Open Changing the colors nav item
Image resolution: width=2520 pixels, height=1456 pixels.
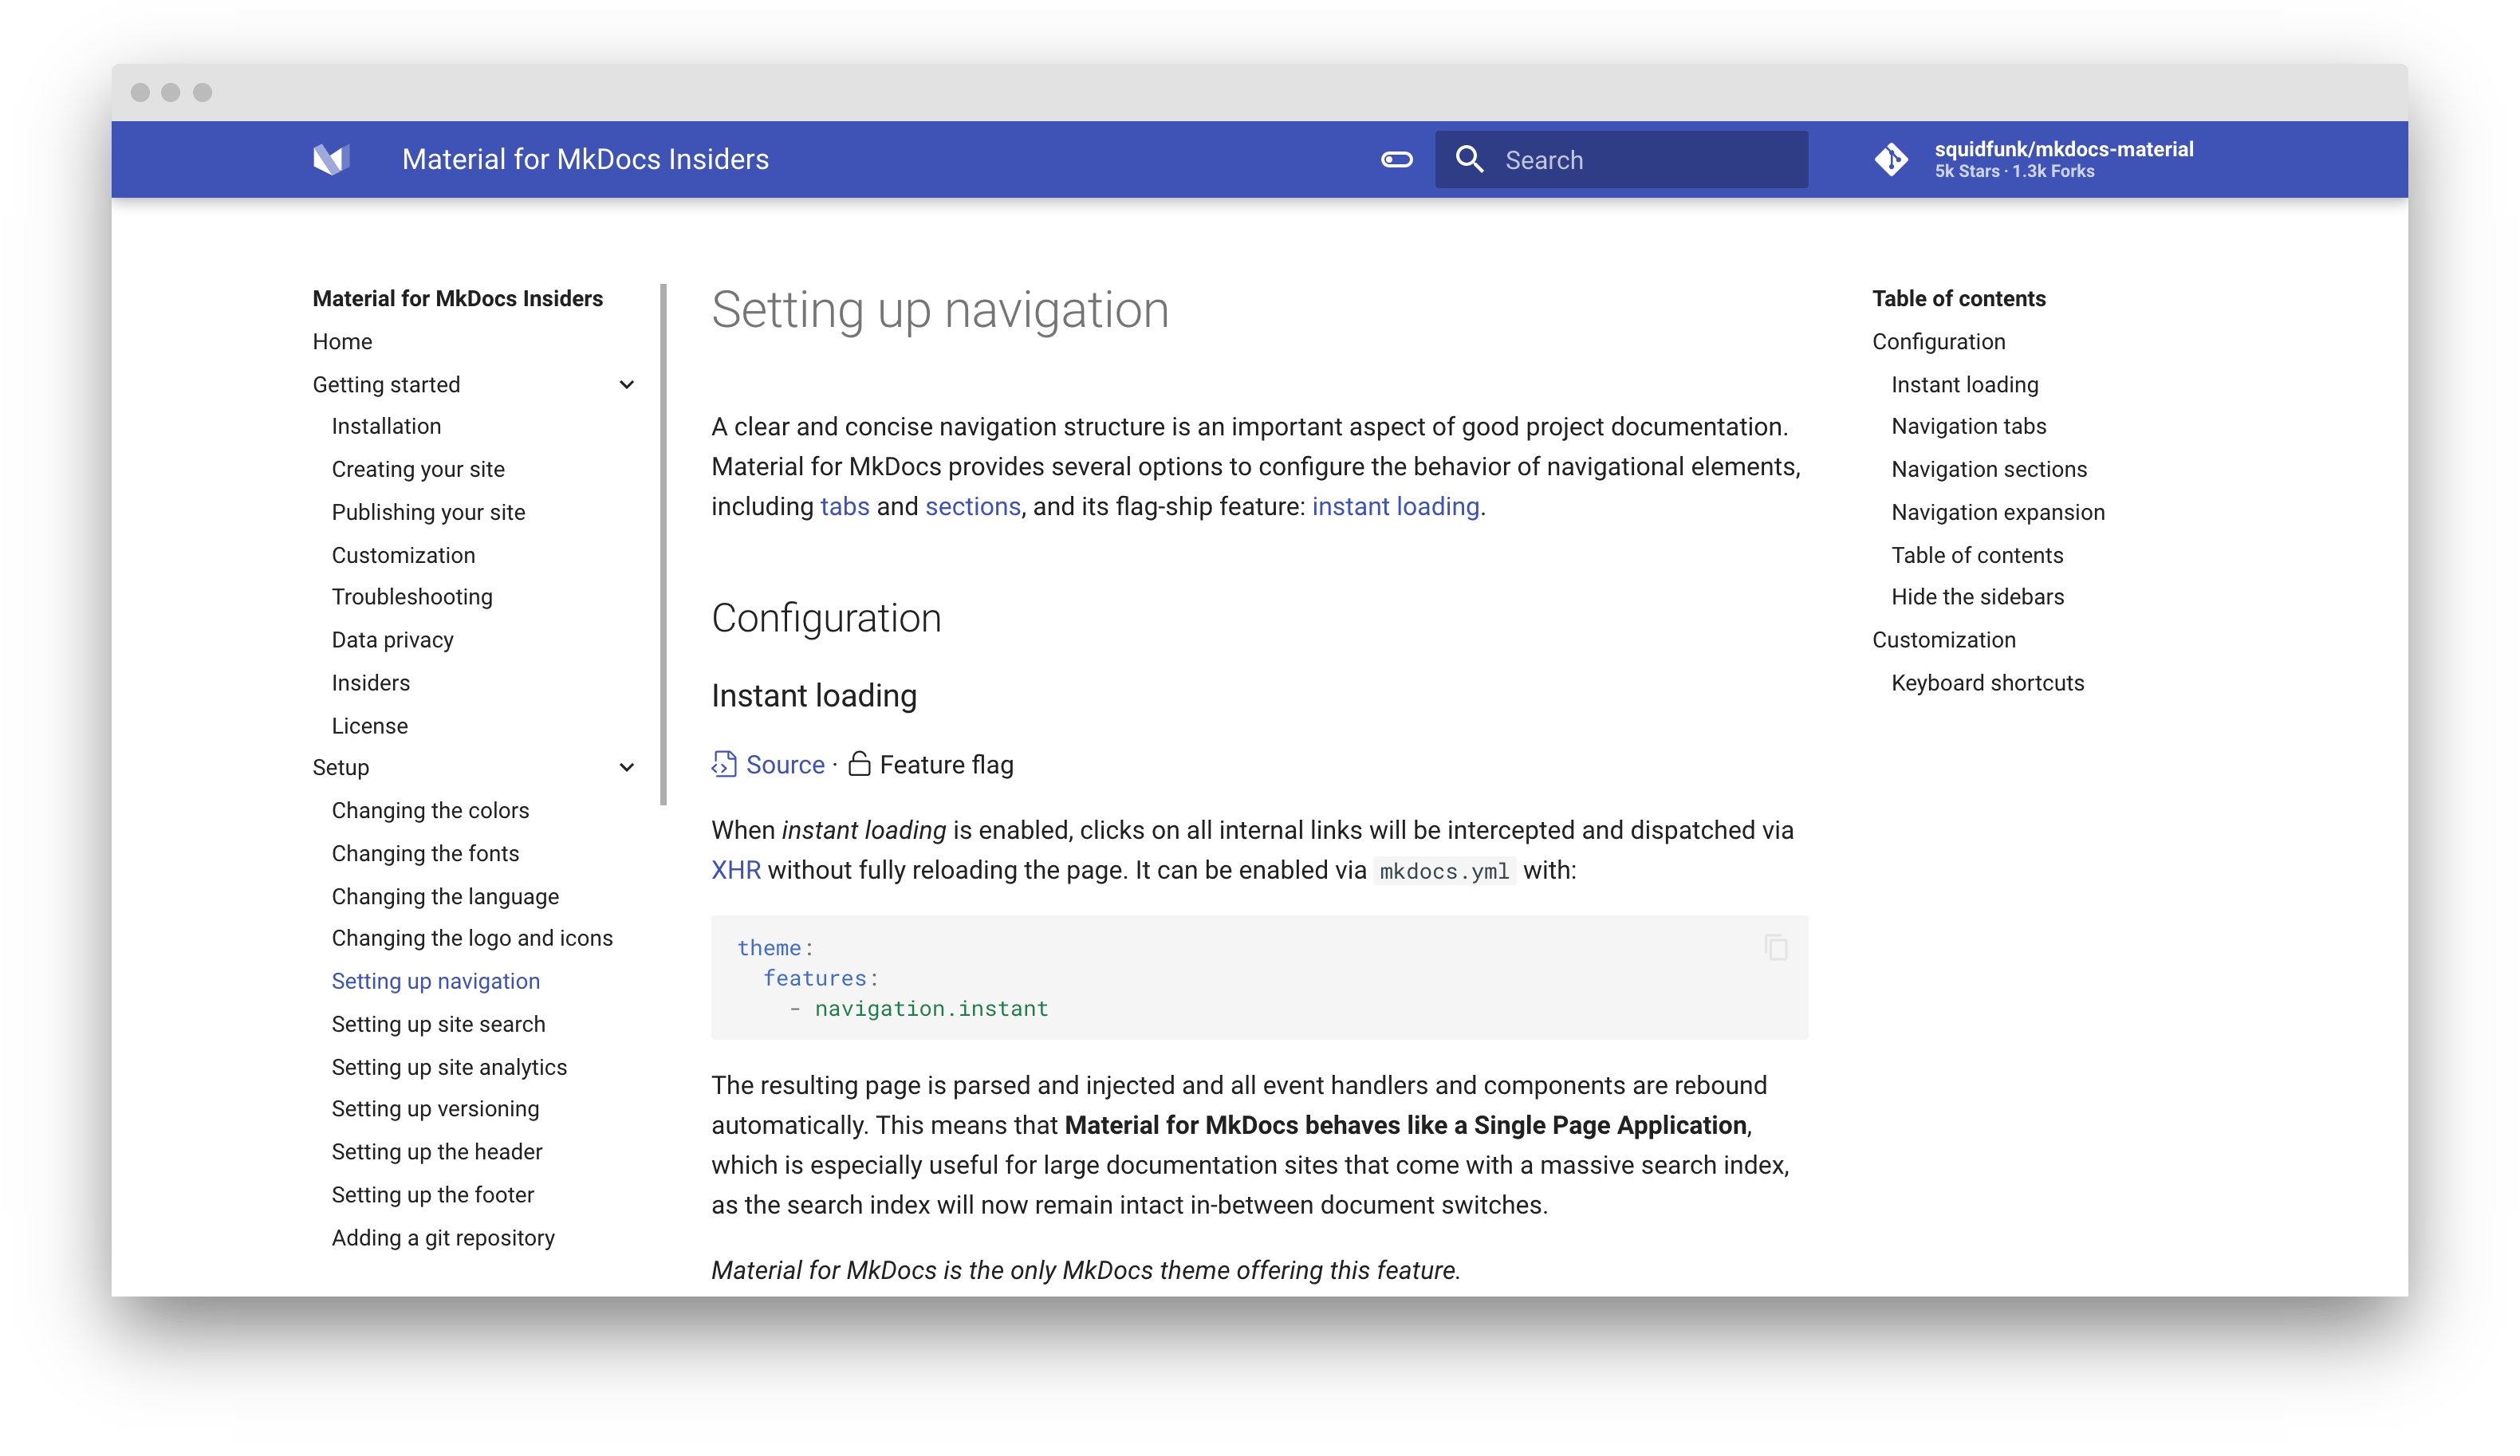(430, 811)
